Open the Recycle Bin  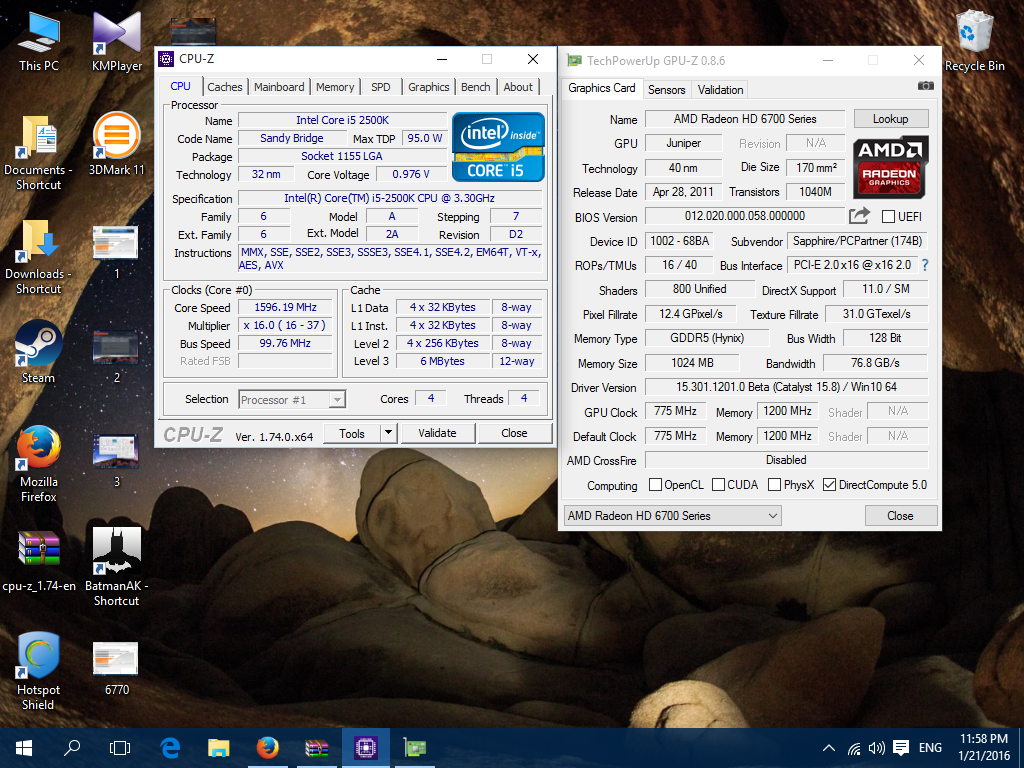pos(974,40)
